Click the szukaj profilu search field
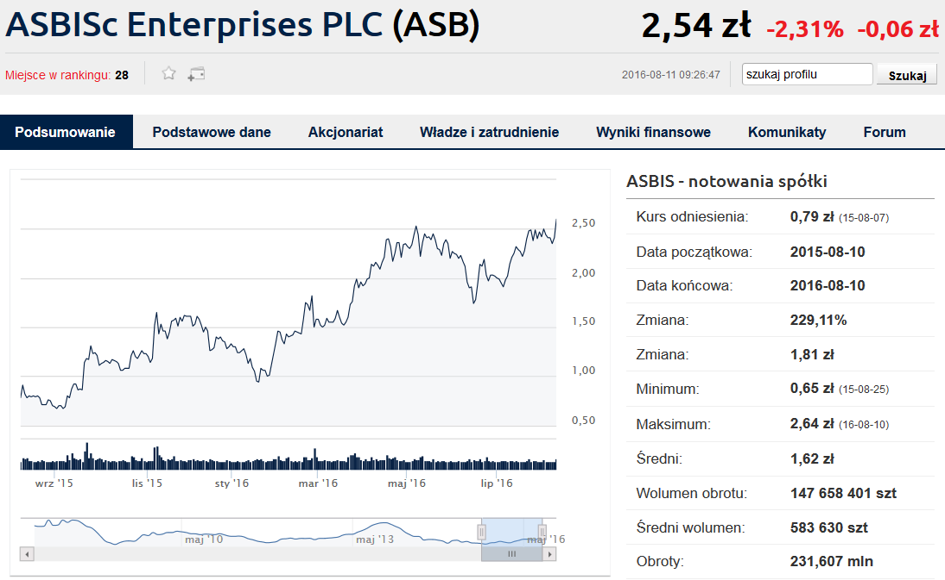 pos(807,74)
